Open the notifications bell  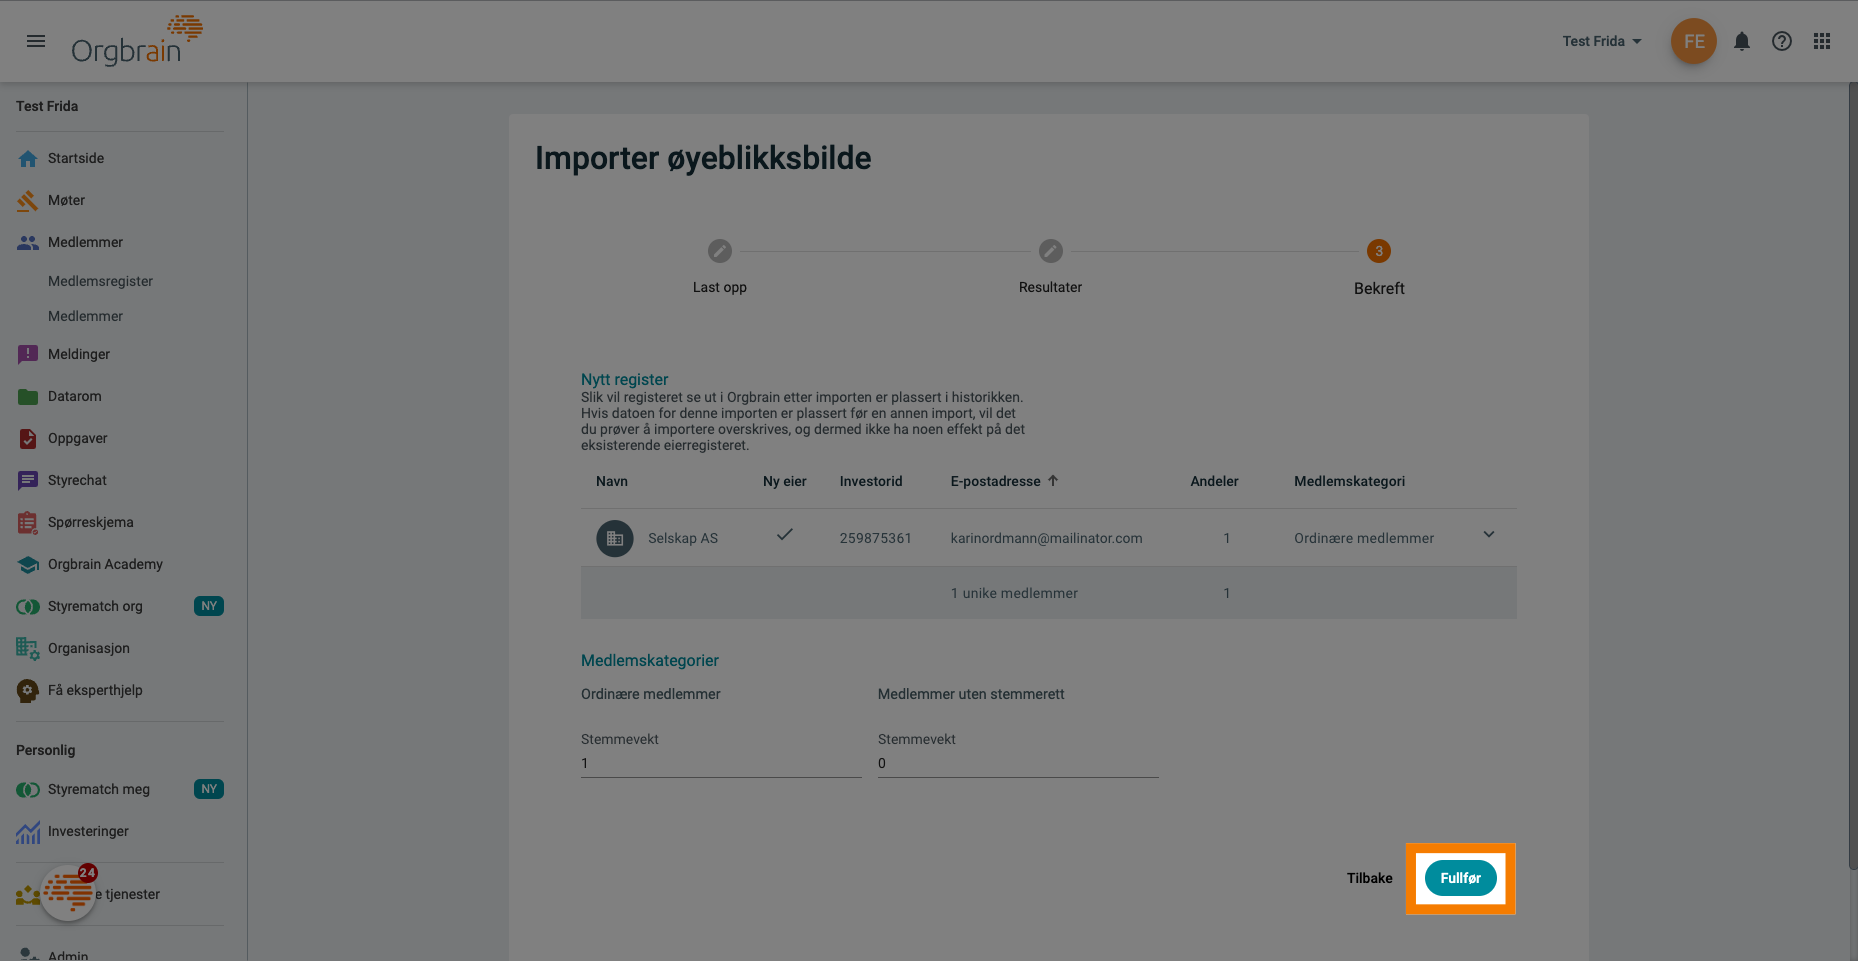point(1742,41)
